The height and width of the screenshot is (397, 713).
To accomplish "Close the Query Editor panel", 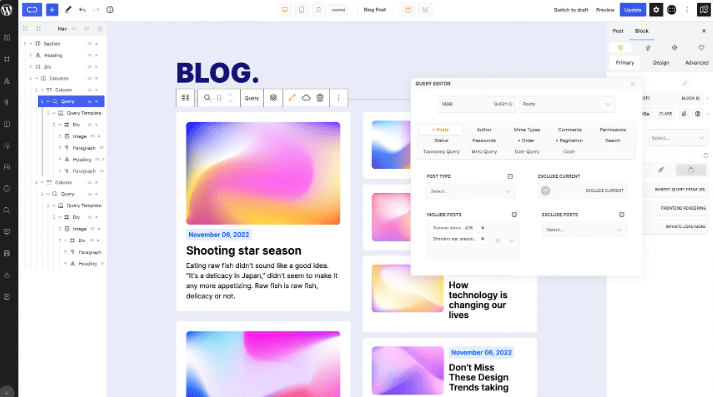I will [633, 84].
